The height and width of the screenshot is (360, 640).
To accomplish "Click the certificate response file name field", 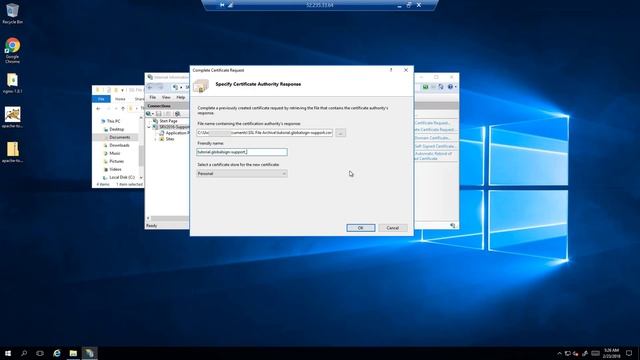I will 264,133.
